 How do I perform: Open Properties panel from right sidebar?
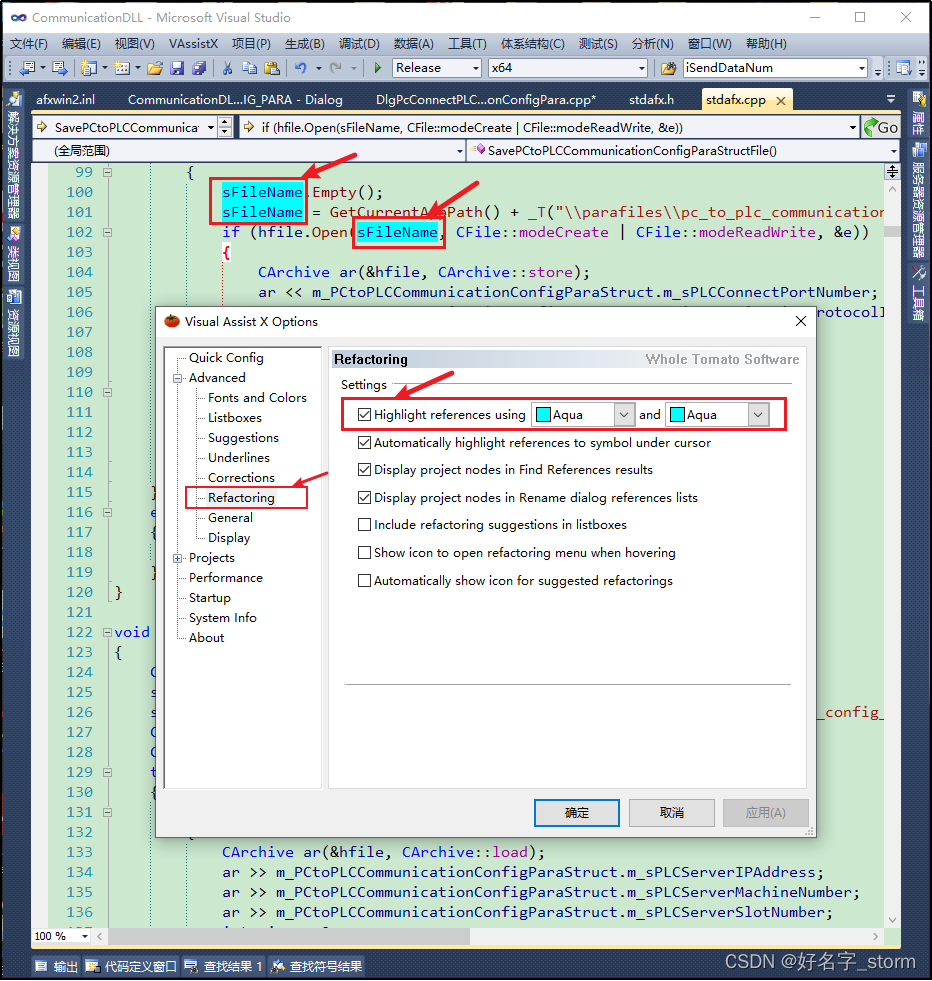point(918,114)
